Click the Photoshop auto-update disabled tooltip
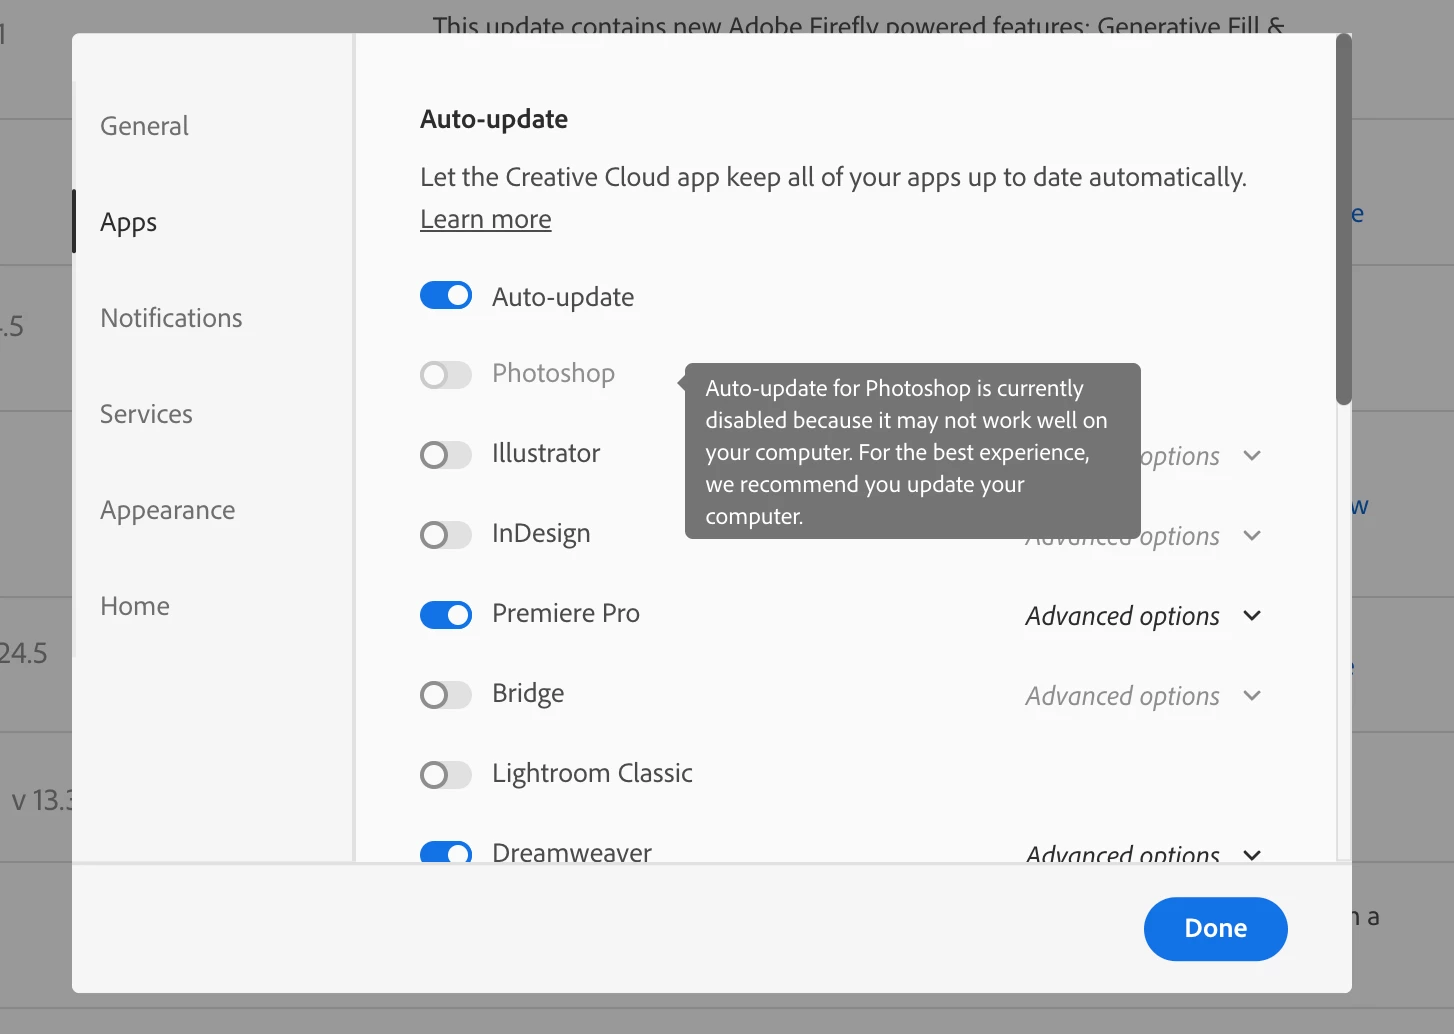The image size is (1454, 1034). (x=913, y=451)
